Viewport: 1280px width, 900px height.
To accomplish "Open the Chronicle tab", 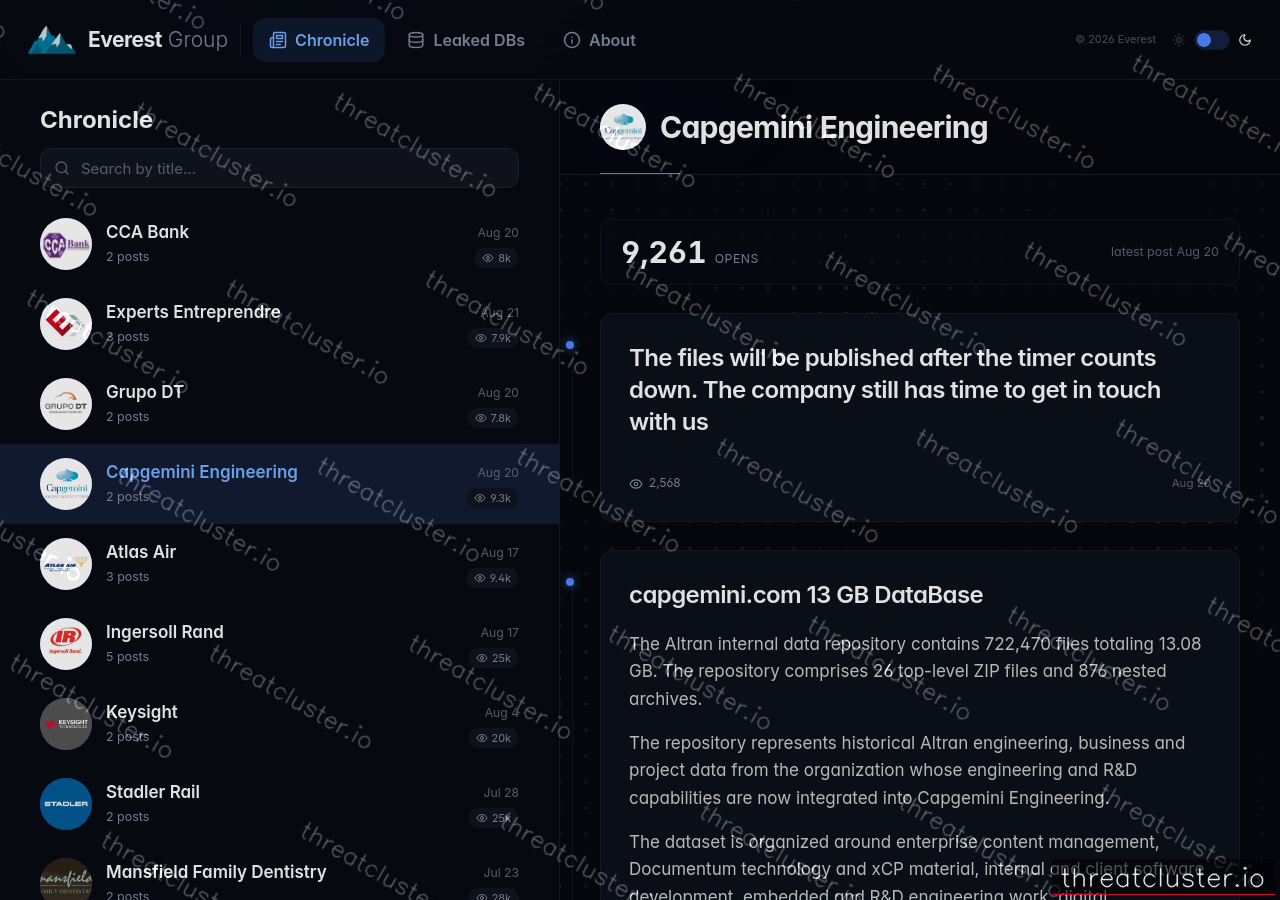I will point(319,40).
